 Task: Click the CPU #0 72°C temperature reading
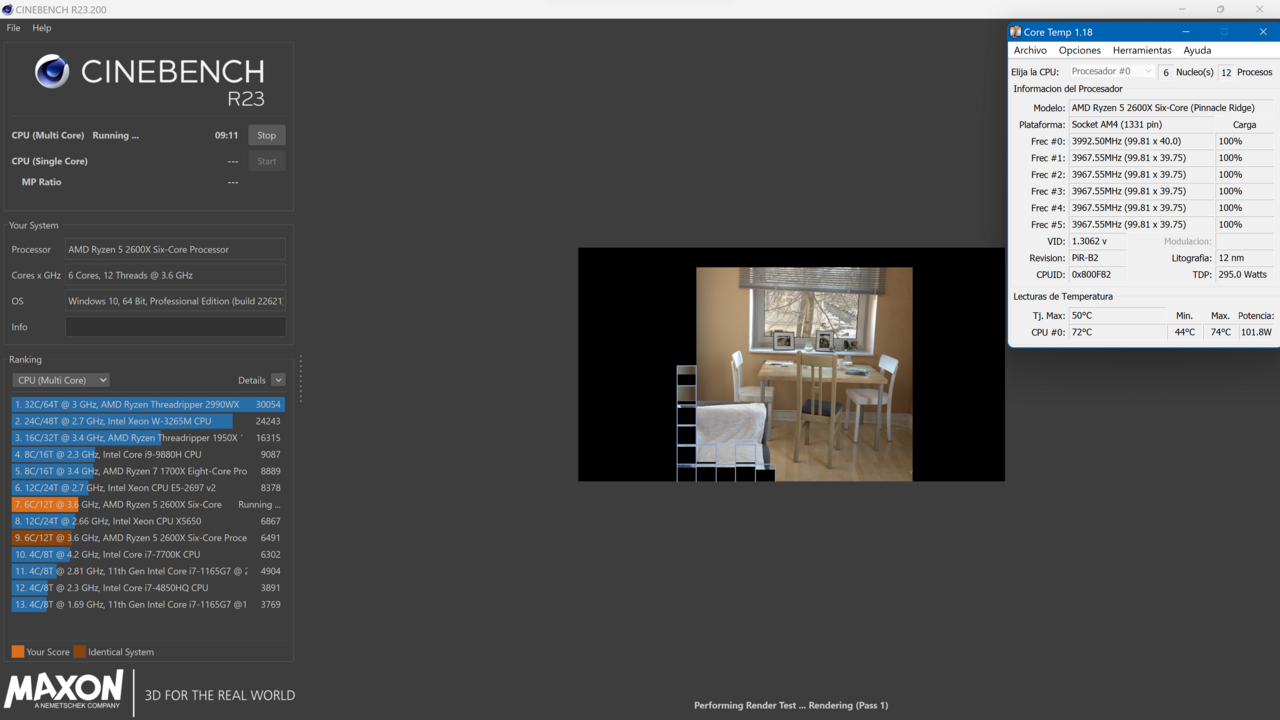(1117, 332)
